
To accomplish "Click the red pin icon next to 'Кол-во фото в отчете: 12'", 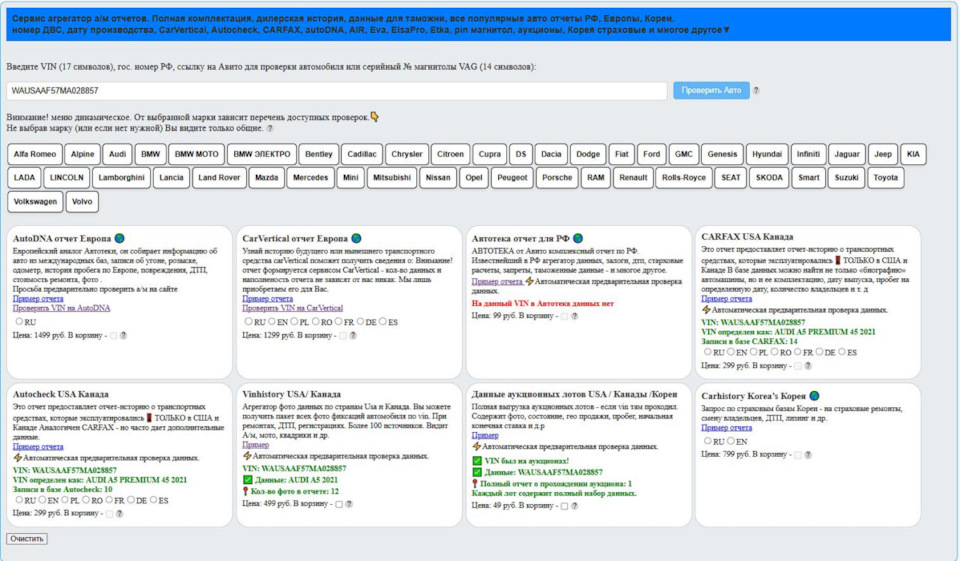I will [246, 491].
